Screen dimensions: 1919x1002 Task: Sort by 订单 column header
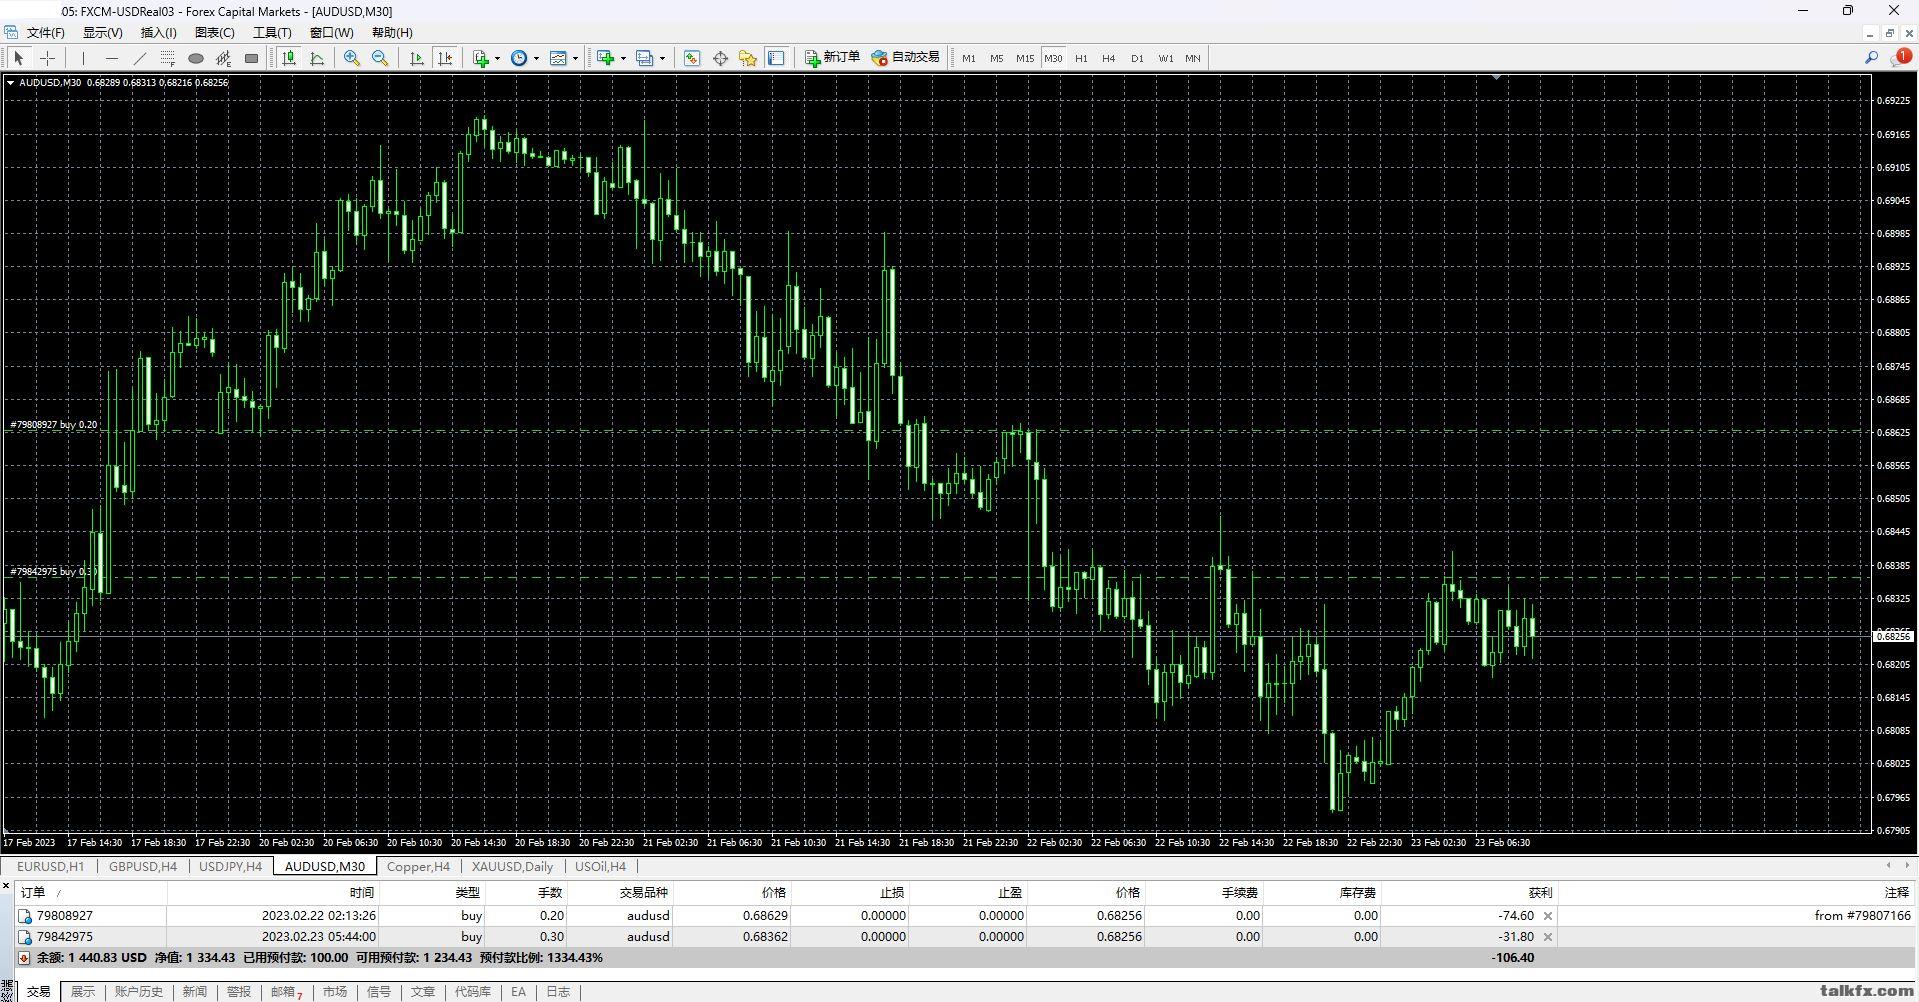tap(90, 893)
